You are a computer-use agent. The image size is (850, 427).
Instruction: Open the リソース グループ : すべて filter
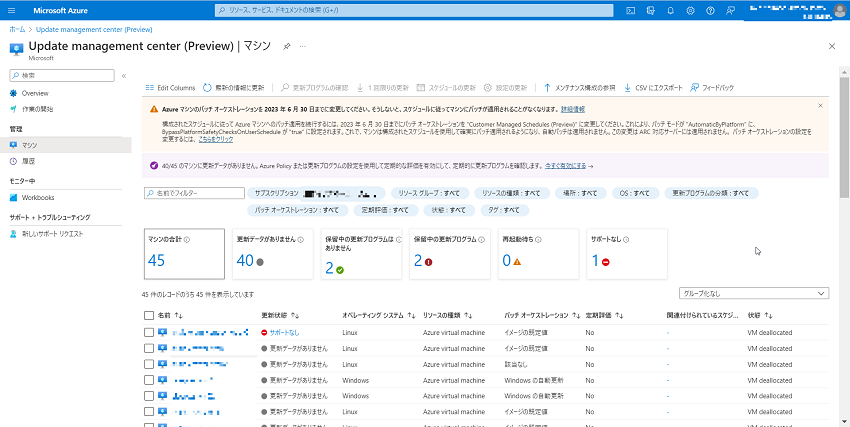[429, 193]
